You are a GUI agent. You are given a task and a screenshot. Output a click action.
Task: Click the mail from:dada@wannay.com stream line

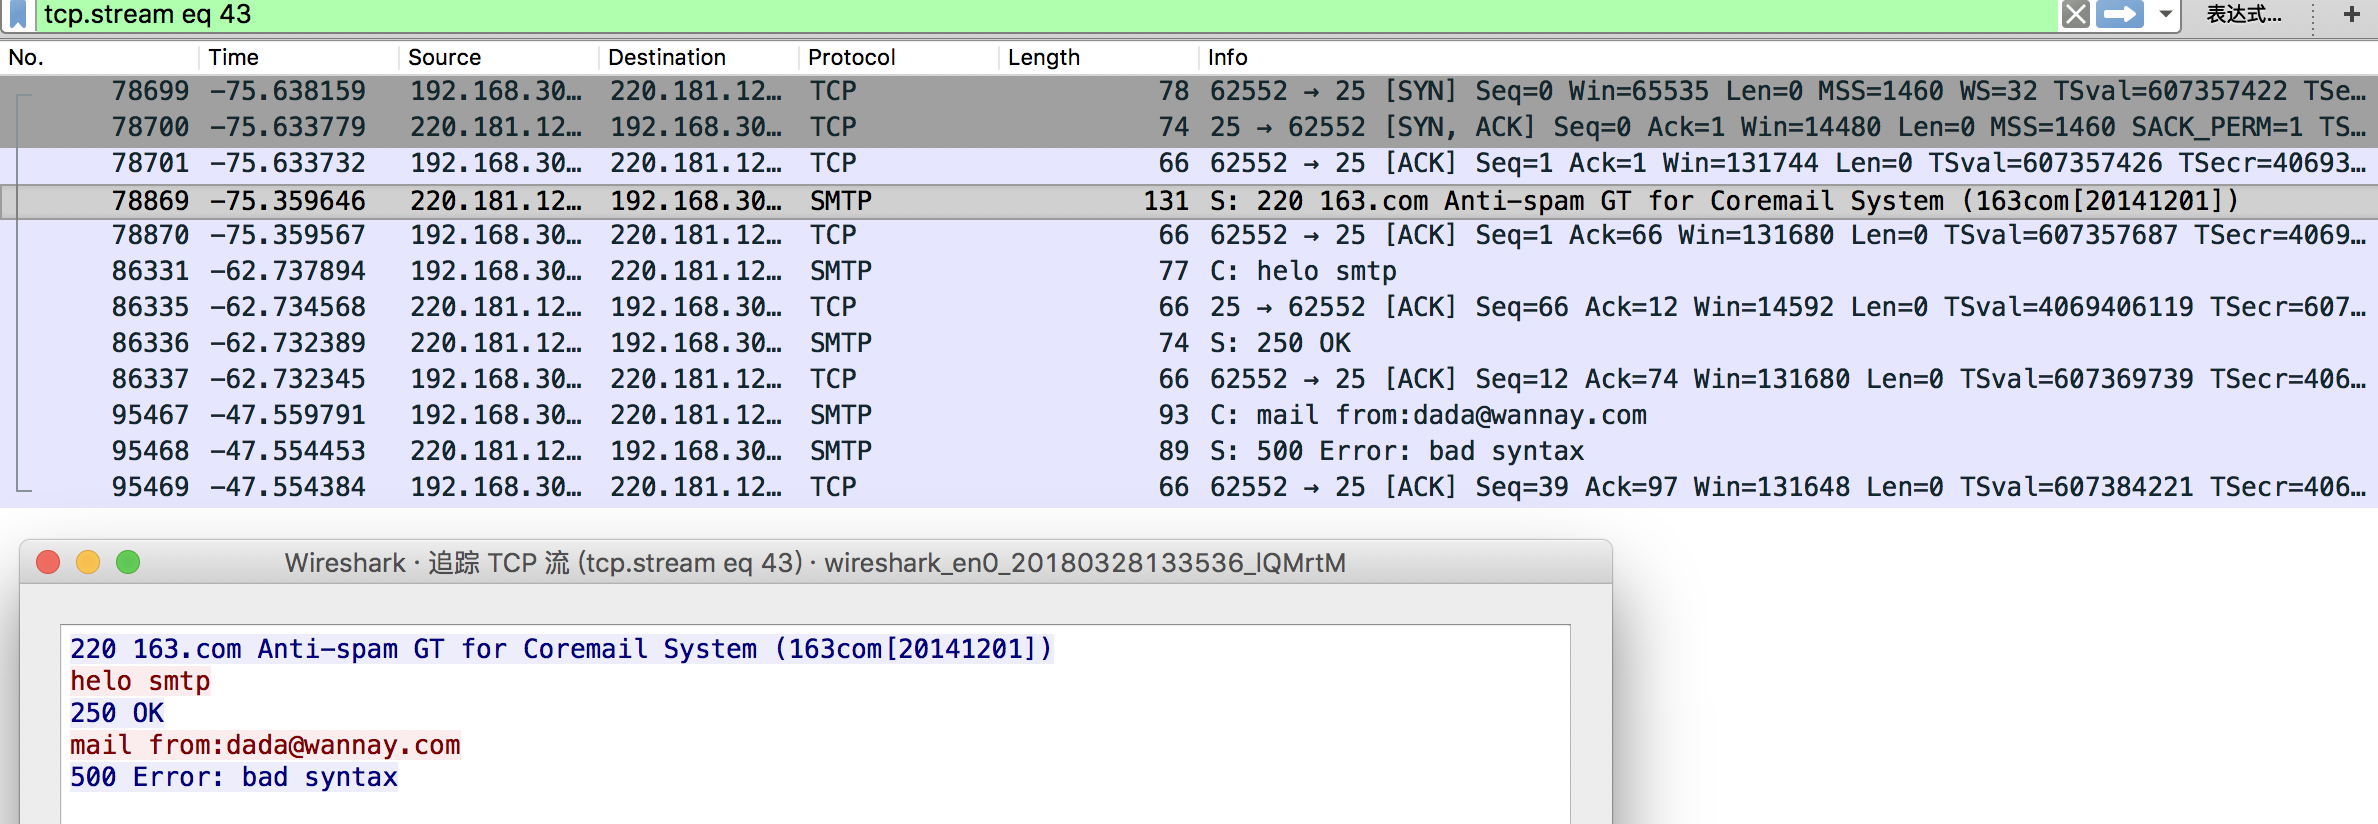click(x=265, y=745)
